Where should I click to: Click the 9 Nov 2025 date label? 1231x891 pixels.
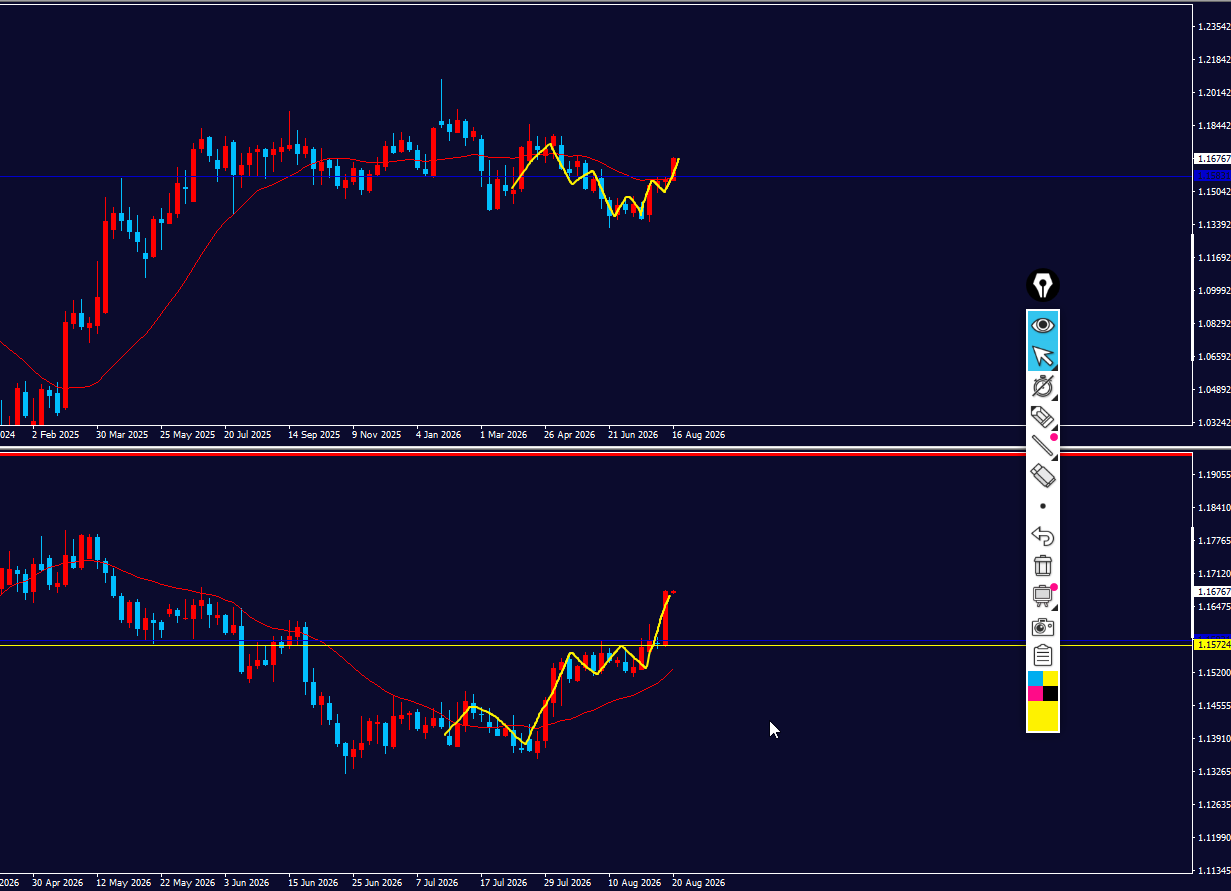tap(377, 435)
